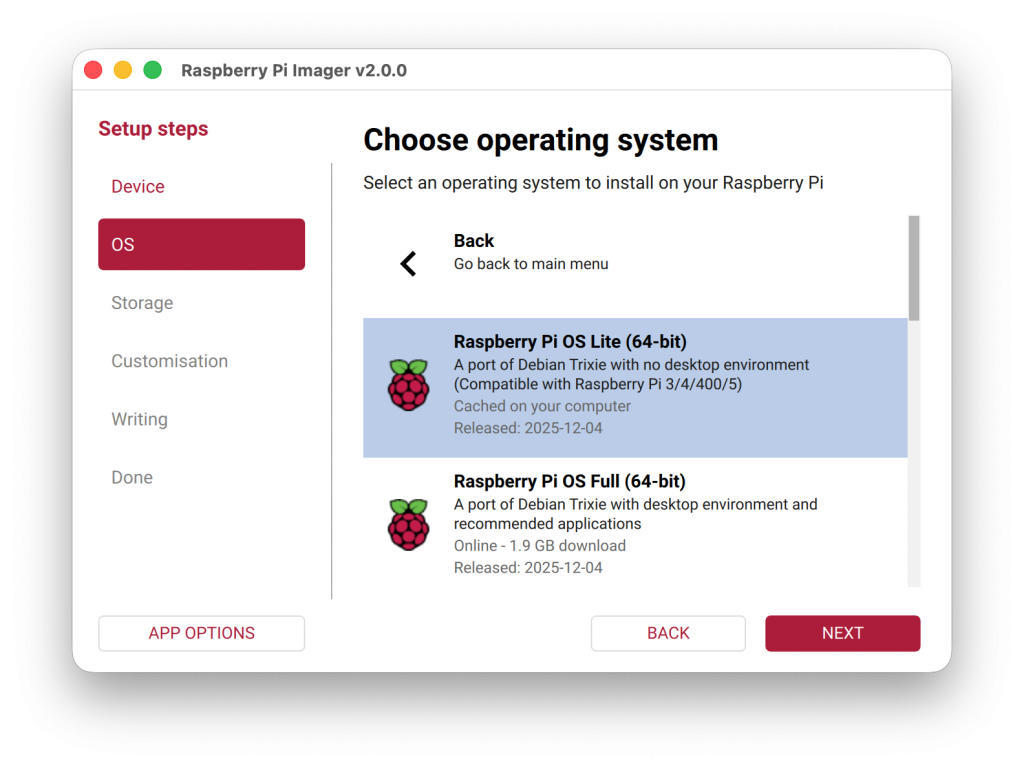Open the Device setup step
The image size is (1024, 768).
(x=138, y=187)
